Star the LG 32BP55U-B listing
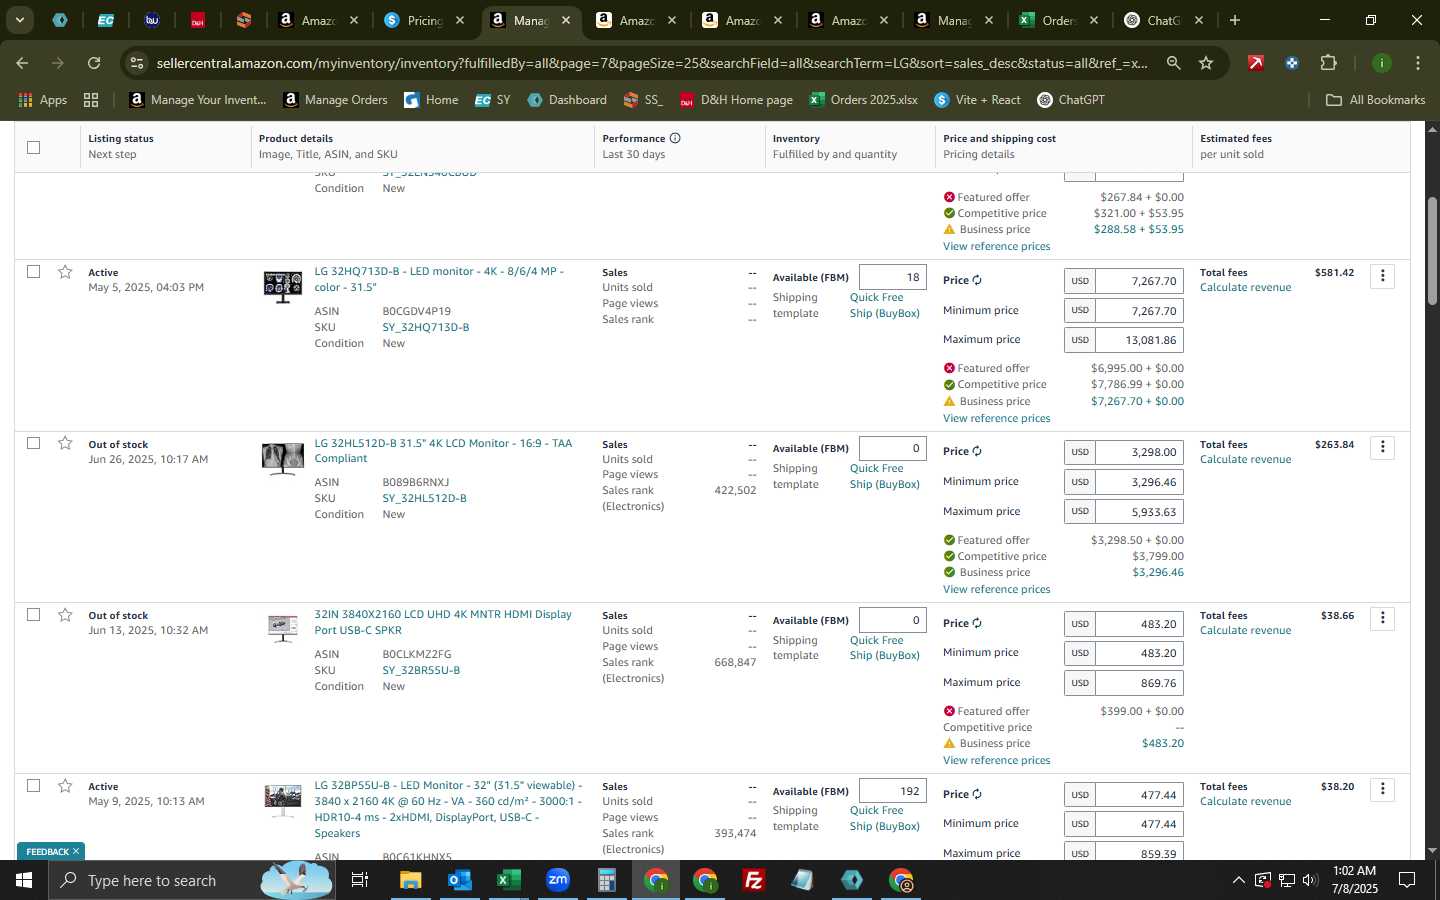Image resolution: width=1440 pixels, height=900 pixels. (65, 786)
